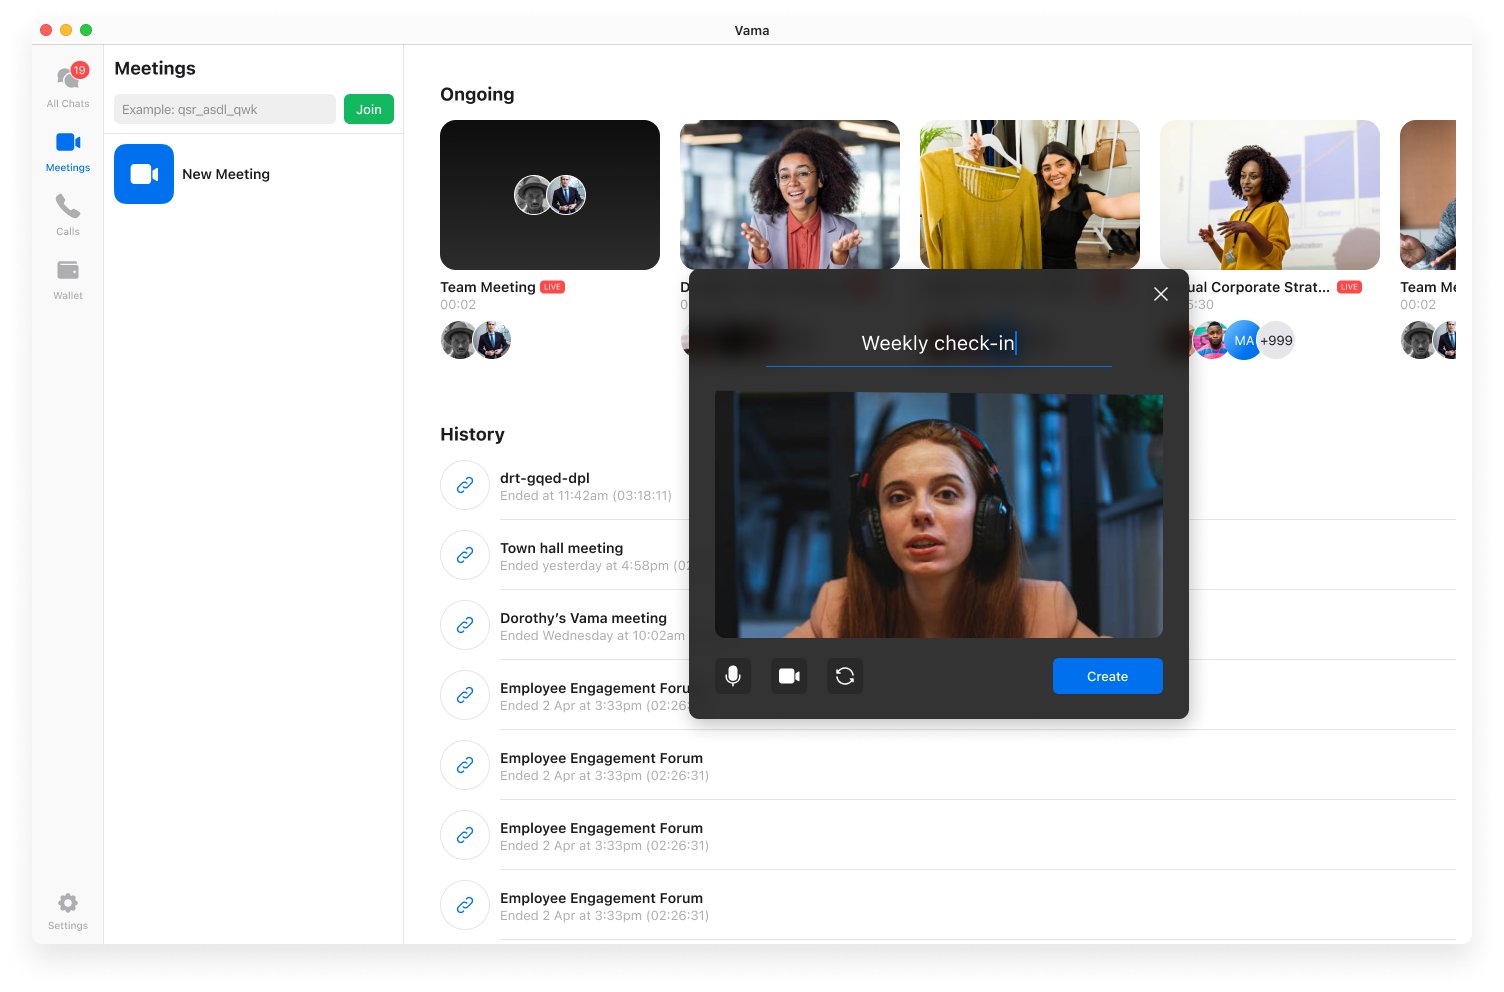The width and height of the screenshot is (1504, 992).
Task: Click the MA participant avatar
Action: (x=1243, y=341)
